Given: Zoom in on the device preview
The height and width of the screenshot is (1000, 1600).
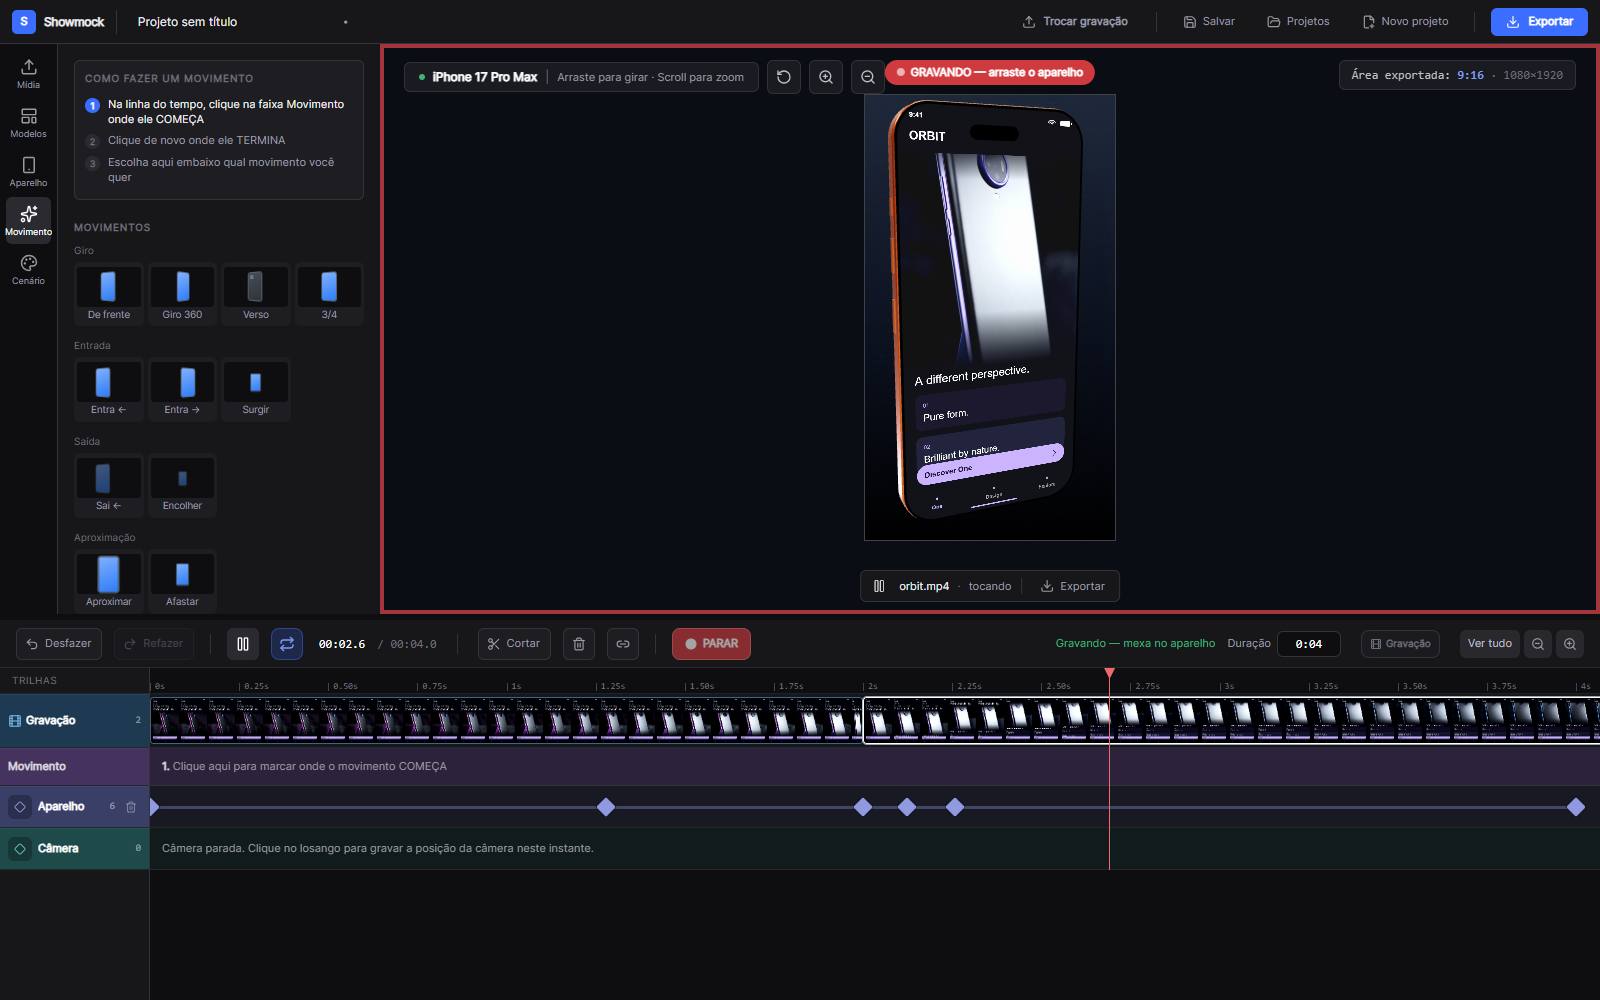Looking at the screenshot, I should click(x=826, y=77).
